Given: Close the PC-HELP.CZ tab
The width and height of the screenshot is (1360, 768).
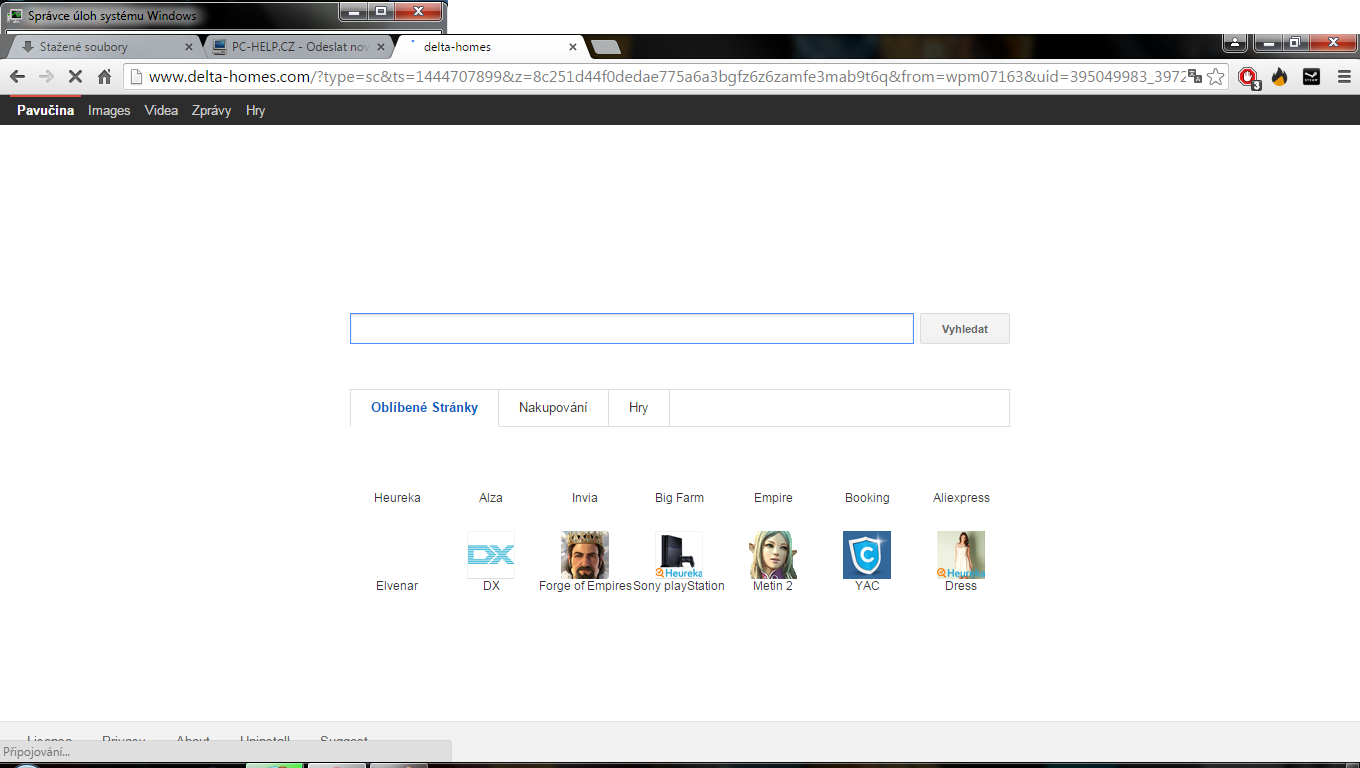Looking at the screenshot, I should [x=381, y=47].
